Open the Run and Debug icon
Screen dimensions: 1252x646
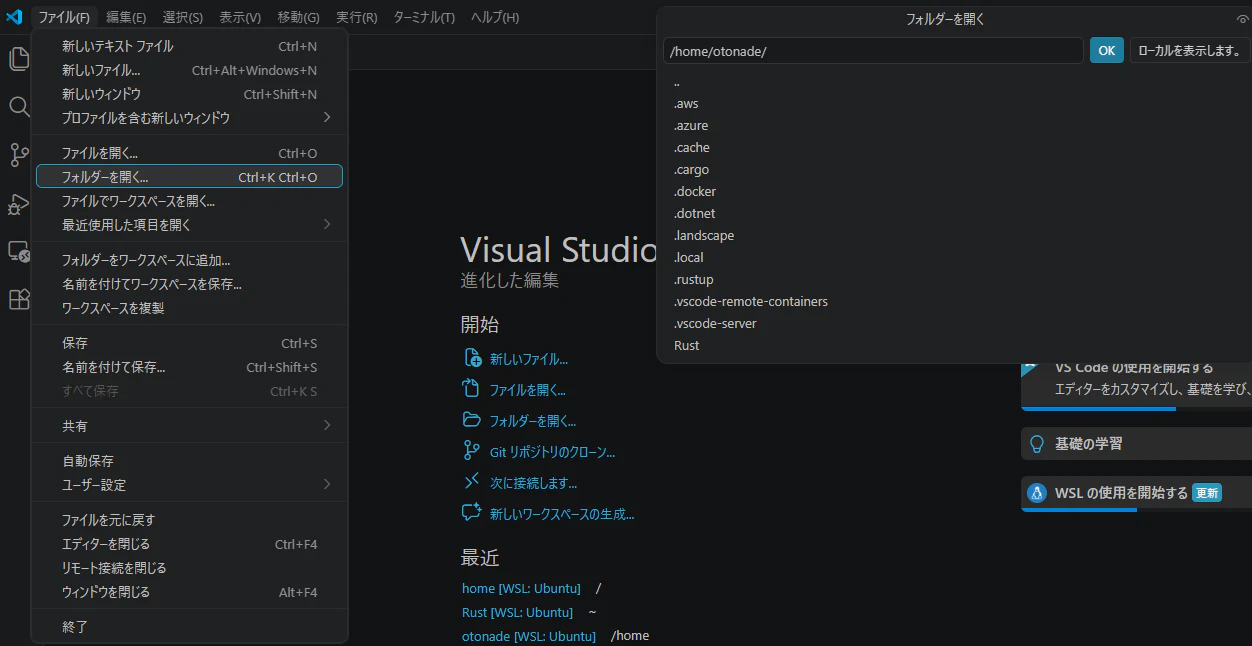coord(19,203)
